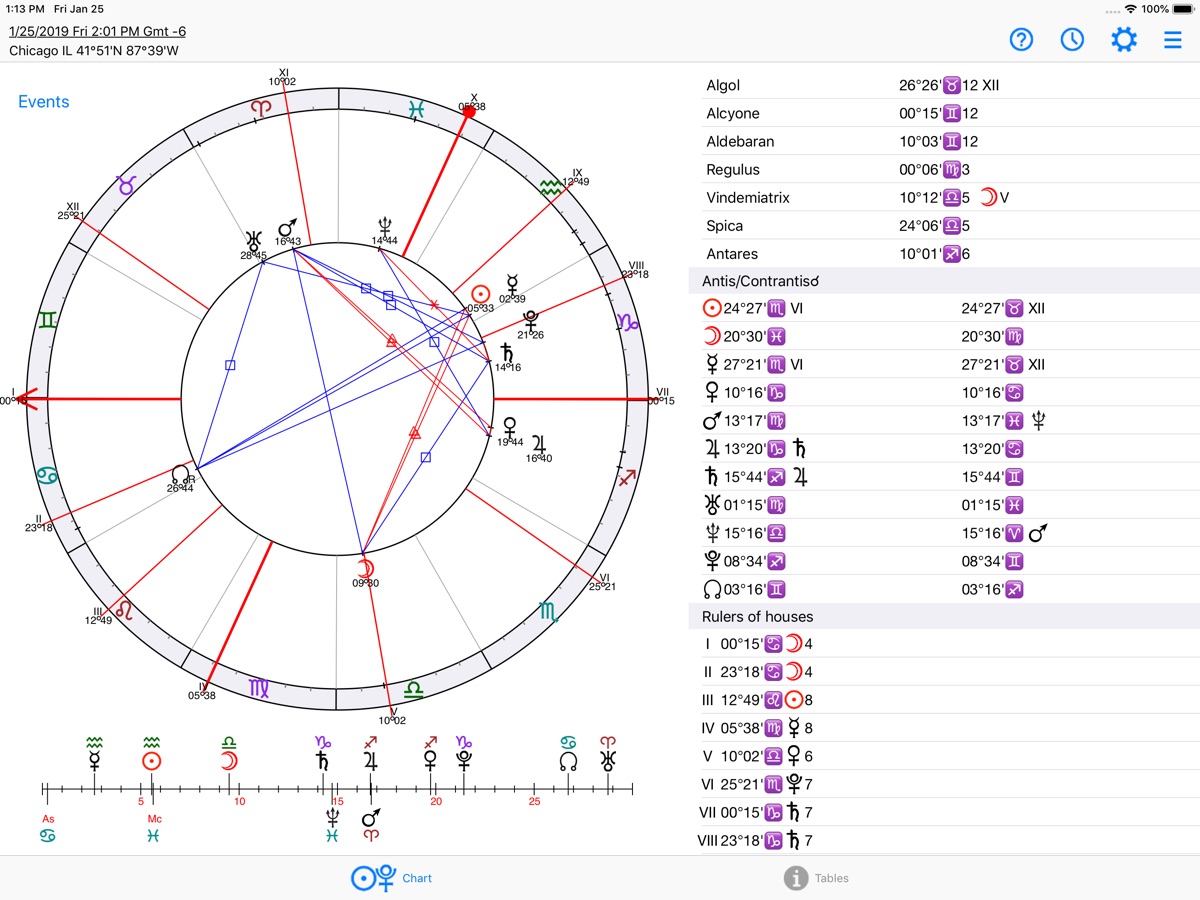
Task: Open the chart date and time header
Action: click(97, 31)
